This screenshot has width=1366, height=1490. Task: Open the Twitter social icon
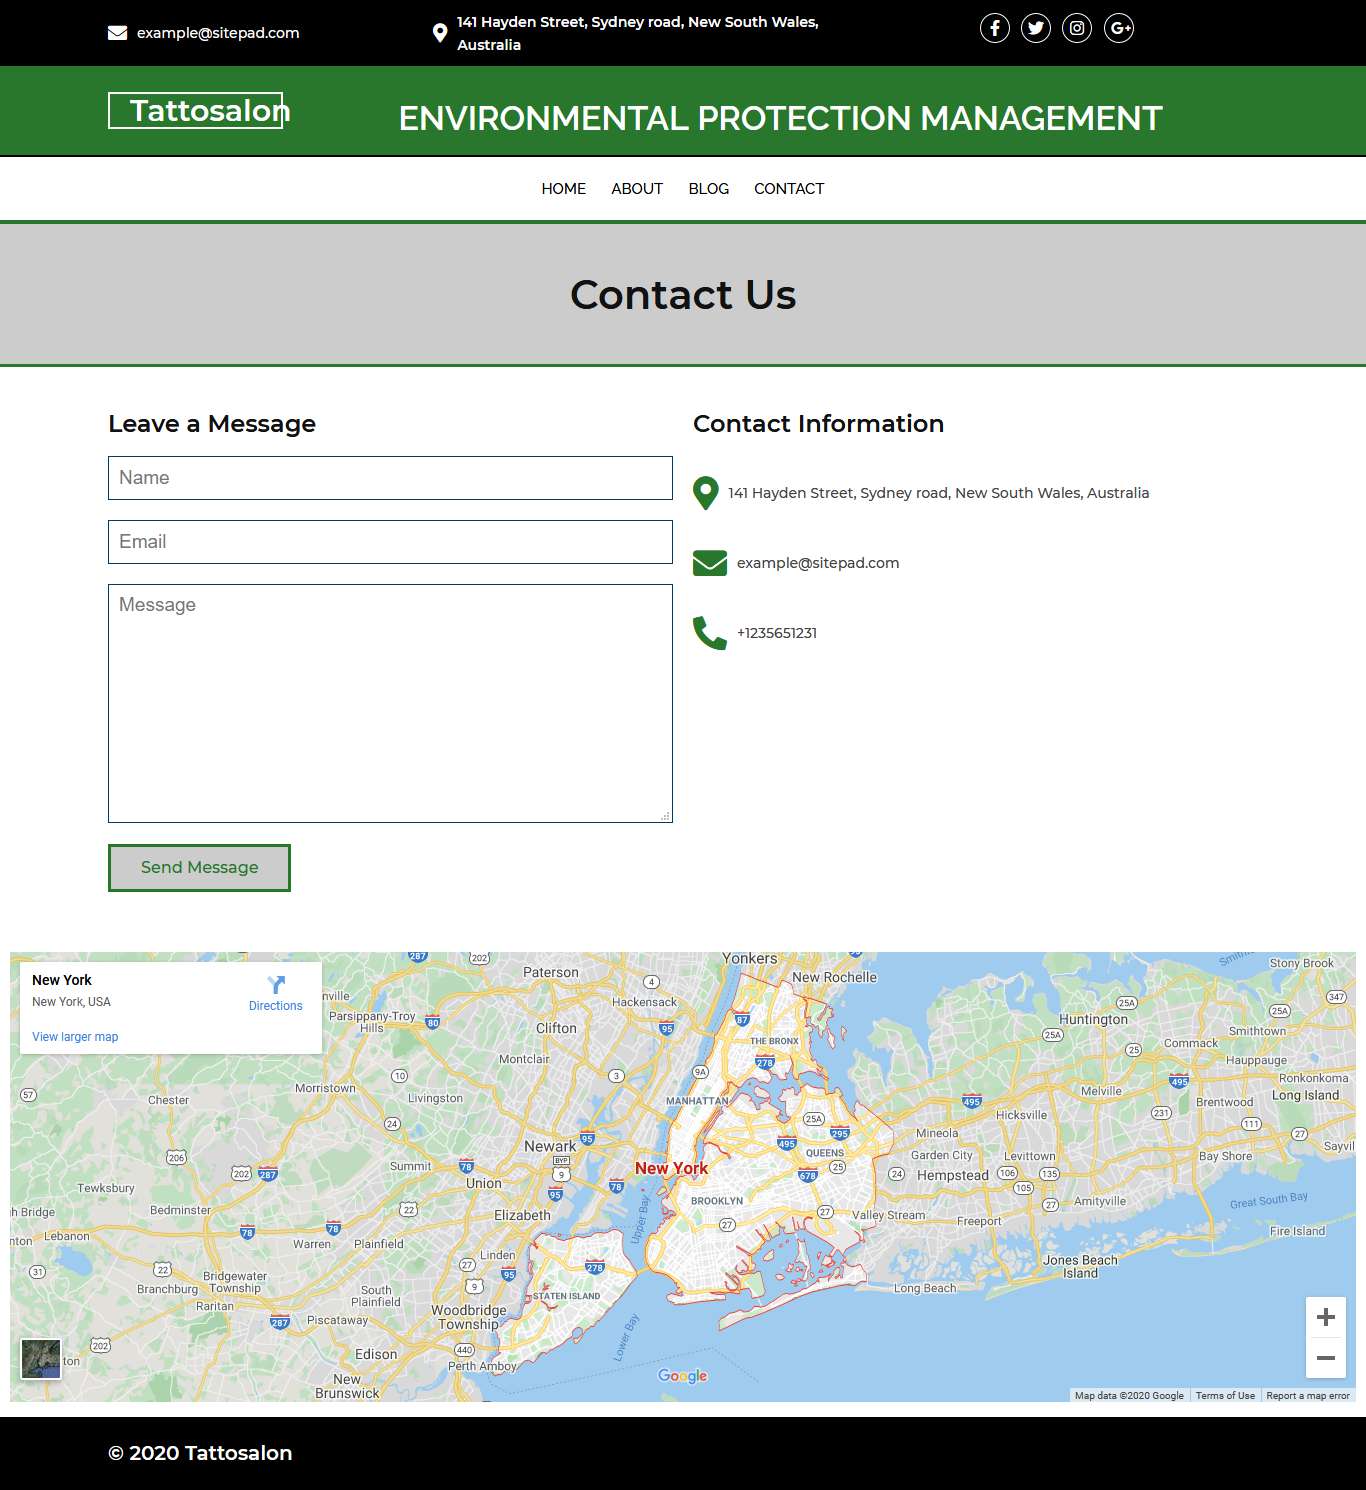pos(1036,28)
